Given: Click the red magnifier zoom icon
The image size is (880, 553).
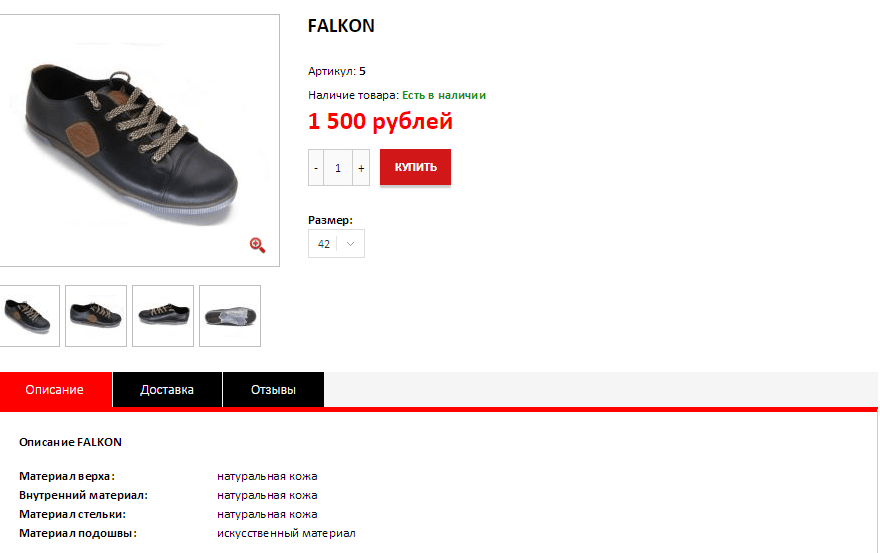Looking at the screenshot, I should (x=258, y=245).
